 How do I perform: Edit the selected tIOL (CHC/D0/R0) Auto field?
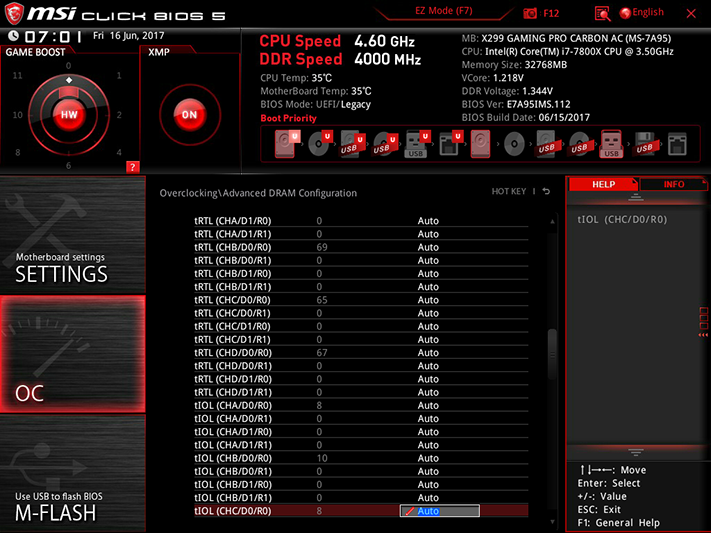tap(439, 511)
